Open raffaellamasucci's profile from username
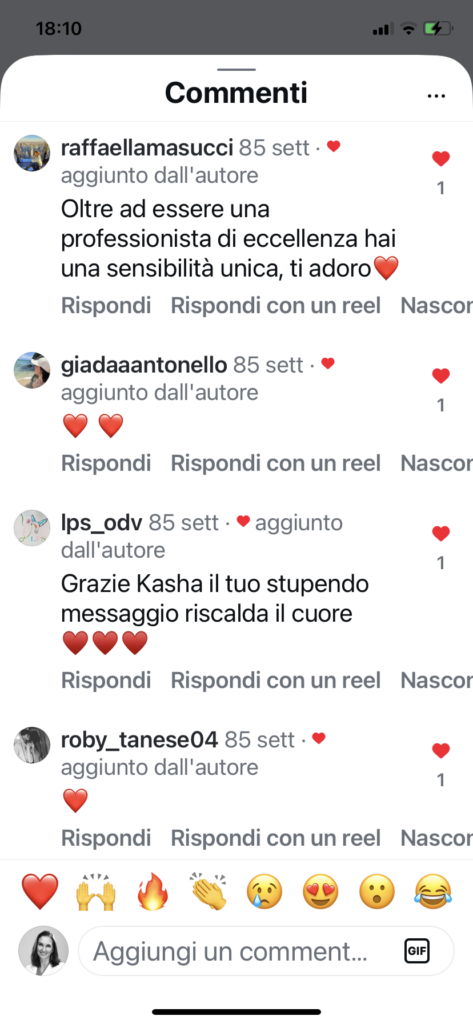This screenshot has height=1024, width=473. pyautogui.click(x=147, y=148)
